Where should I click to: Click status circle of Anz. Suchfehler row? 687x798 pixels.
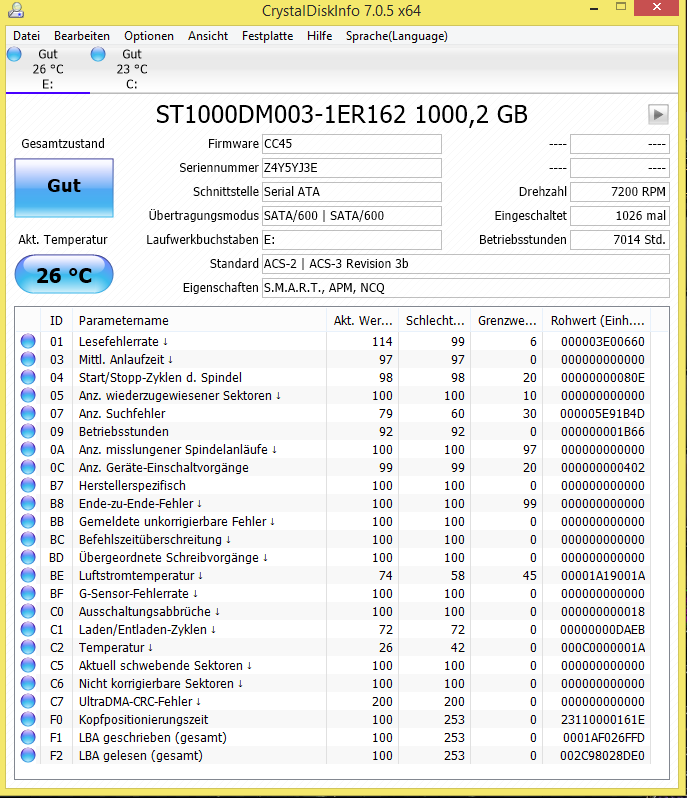(x=28, y=413)
